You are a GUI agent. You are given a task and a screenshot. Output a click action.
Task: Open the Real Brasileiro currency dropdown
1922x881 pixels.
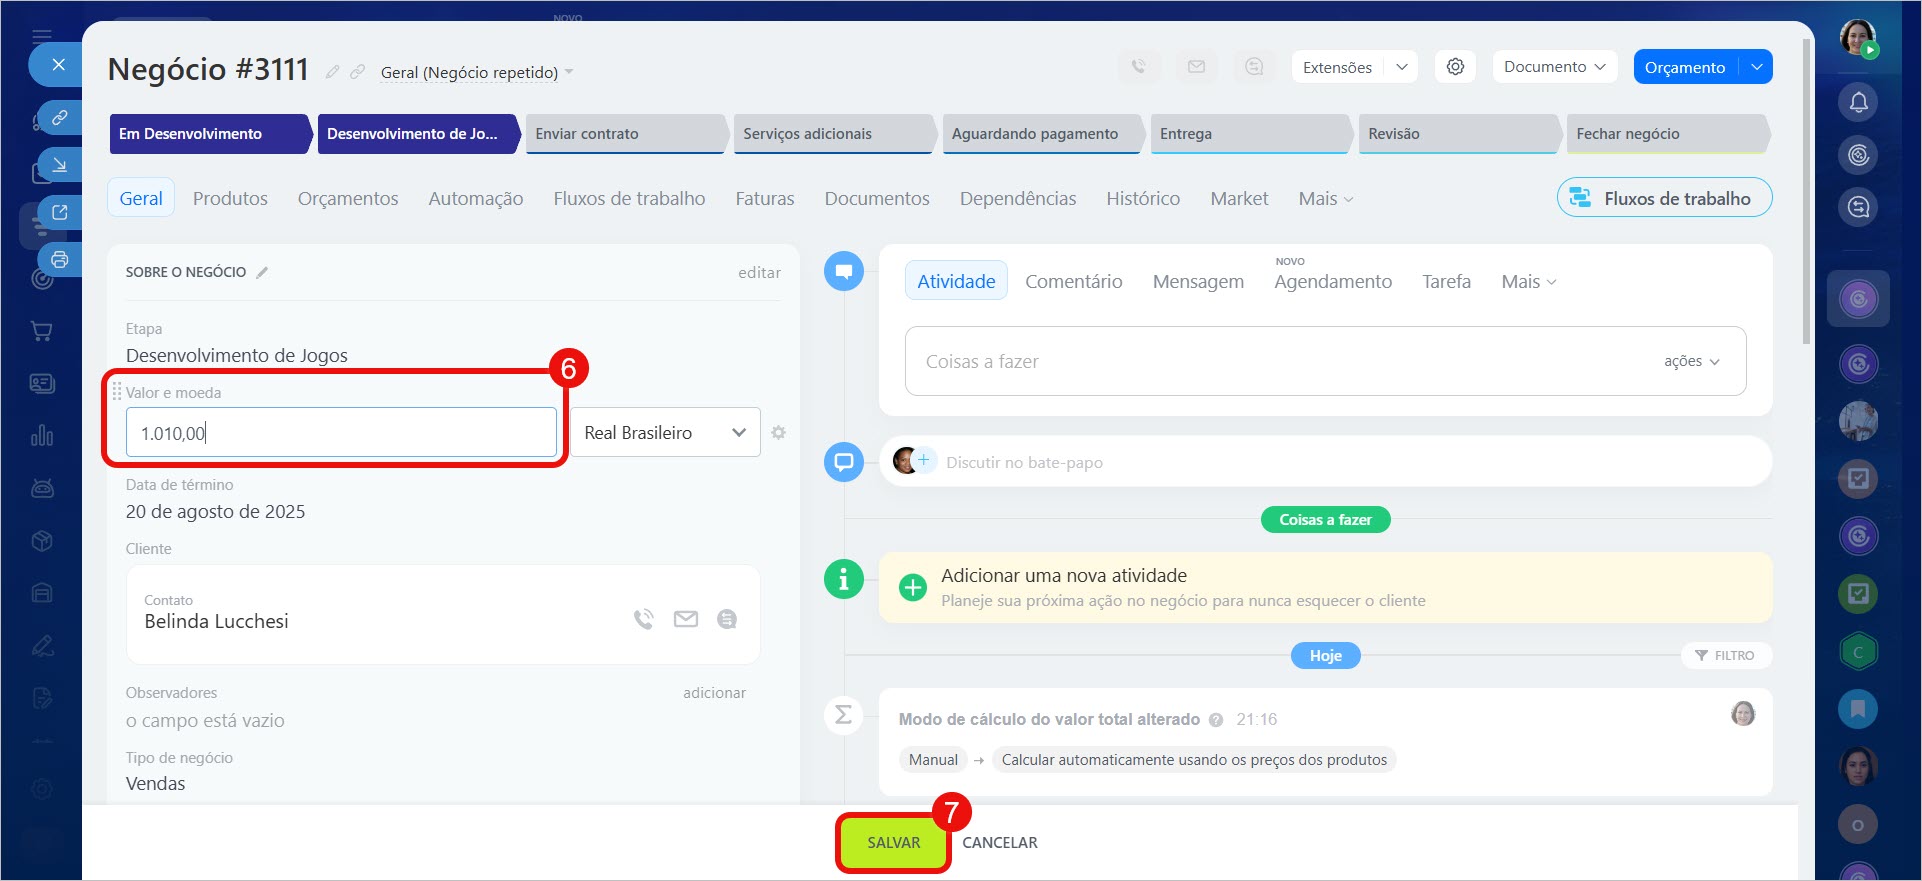(664, 433)
